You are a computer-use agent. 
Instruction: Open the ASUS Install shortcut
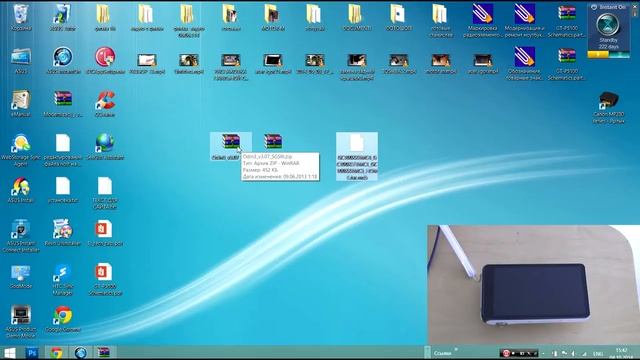[x=21, y=190]
